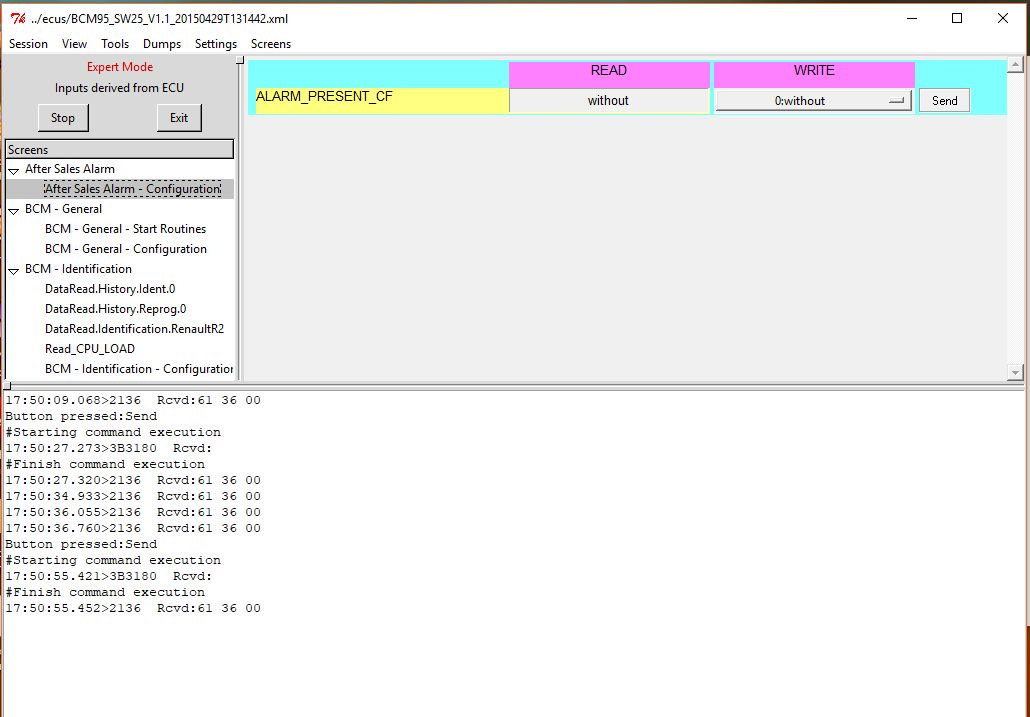
Task: Collapse the BCM - General tree node
Action: pyautogui.click(x=13, y=211)
